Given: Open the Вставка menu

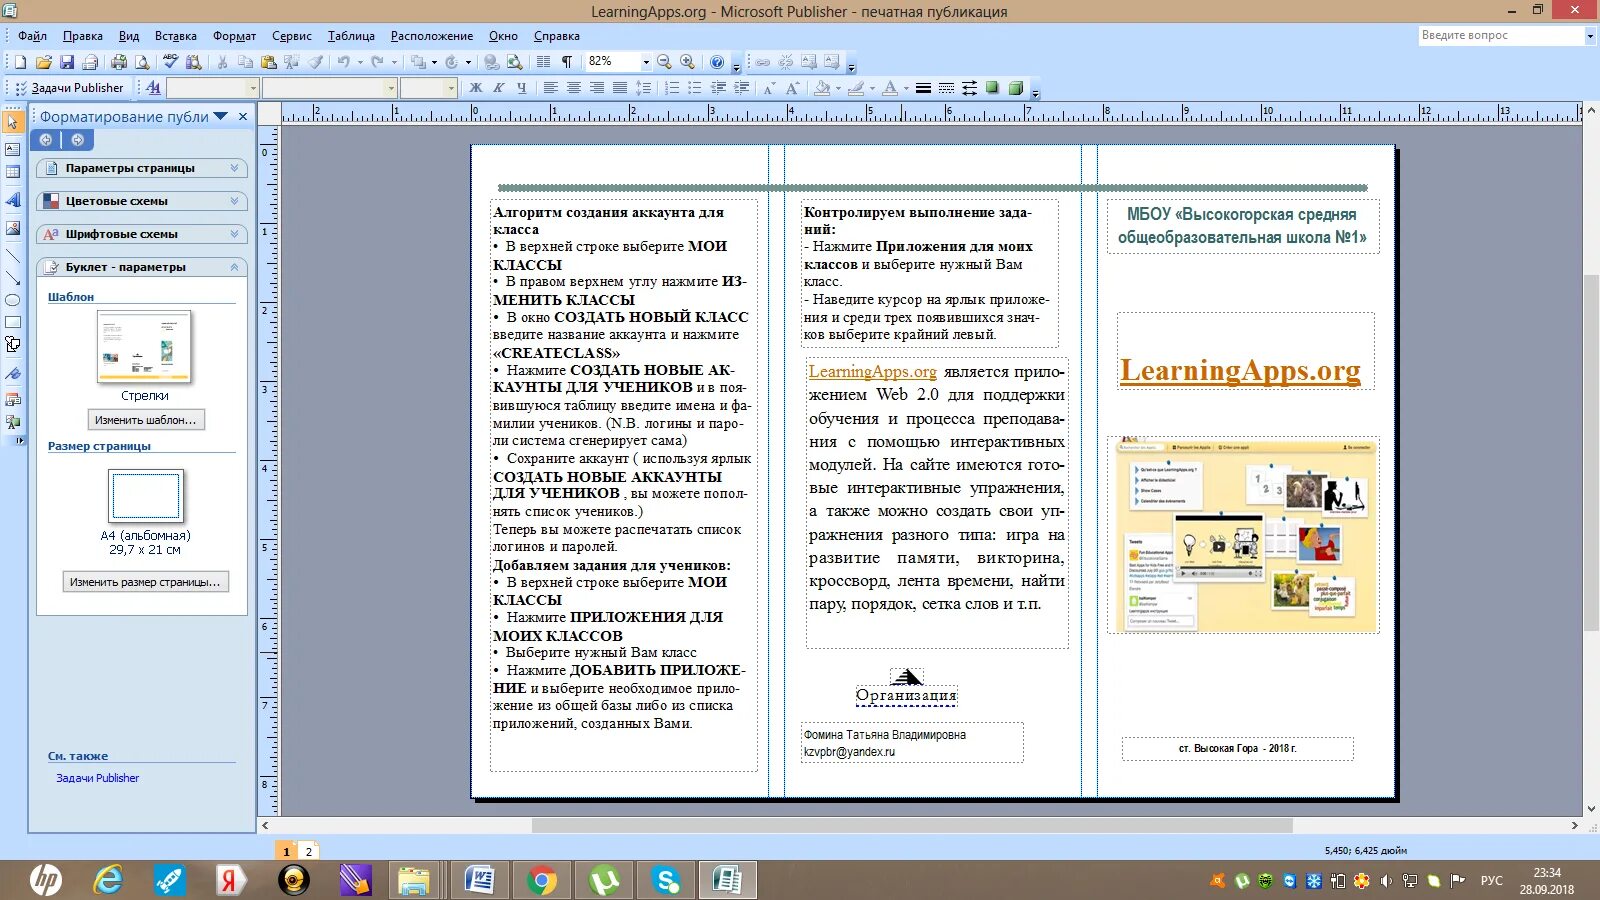Looking at the screenshot, I should coord(176,36).
